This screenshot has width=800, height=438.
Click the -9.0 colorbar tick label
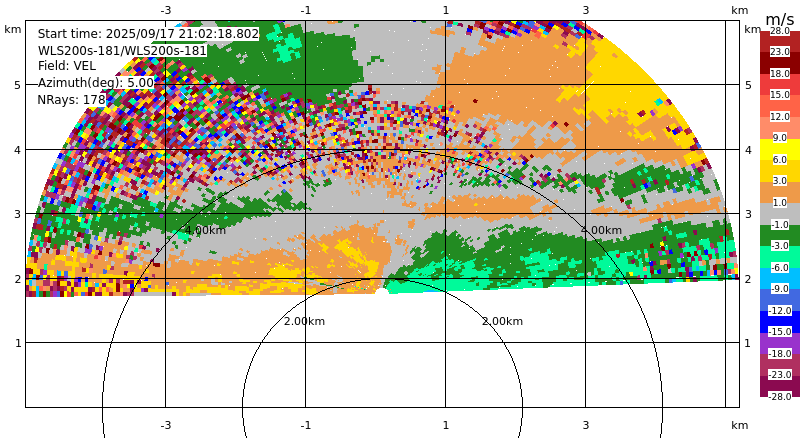point(780,288)
